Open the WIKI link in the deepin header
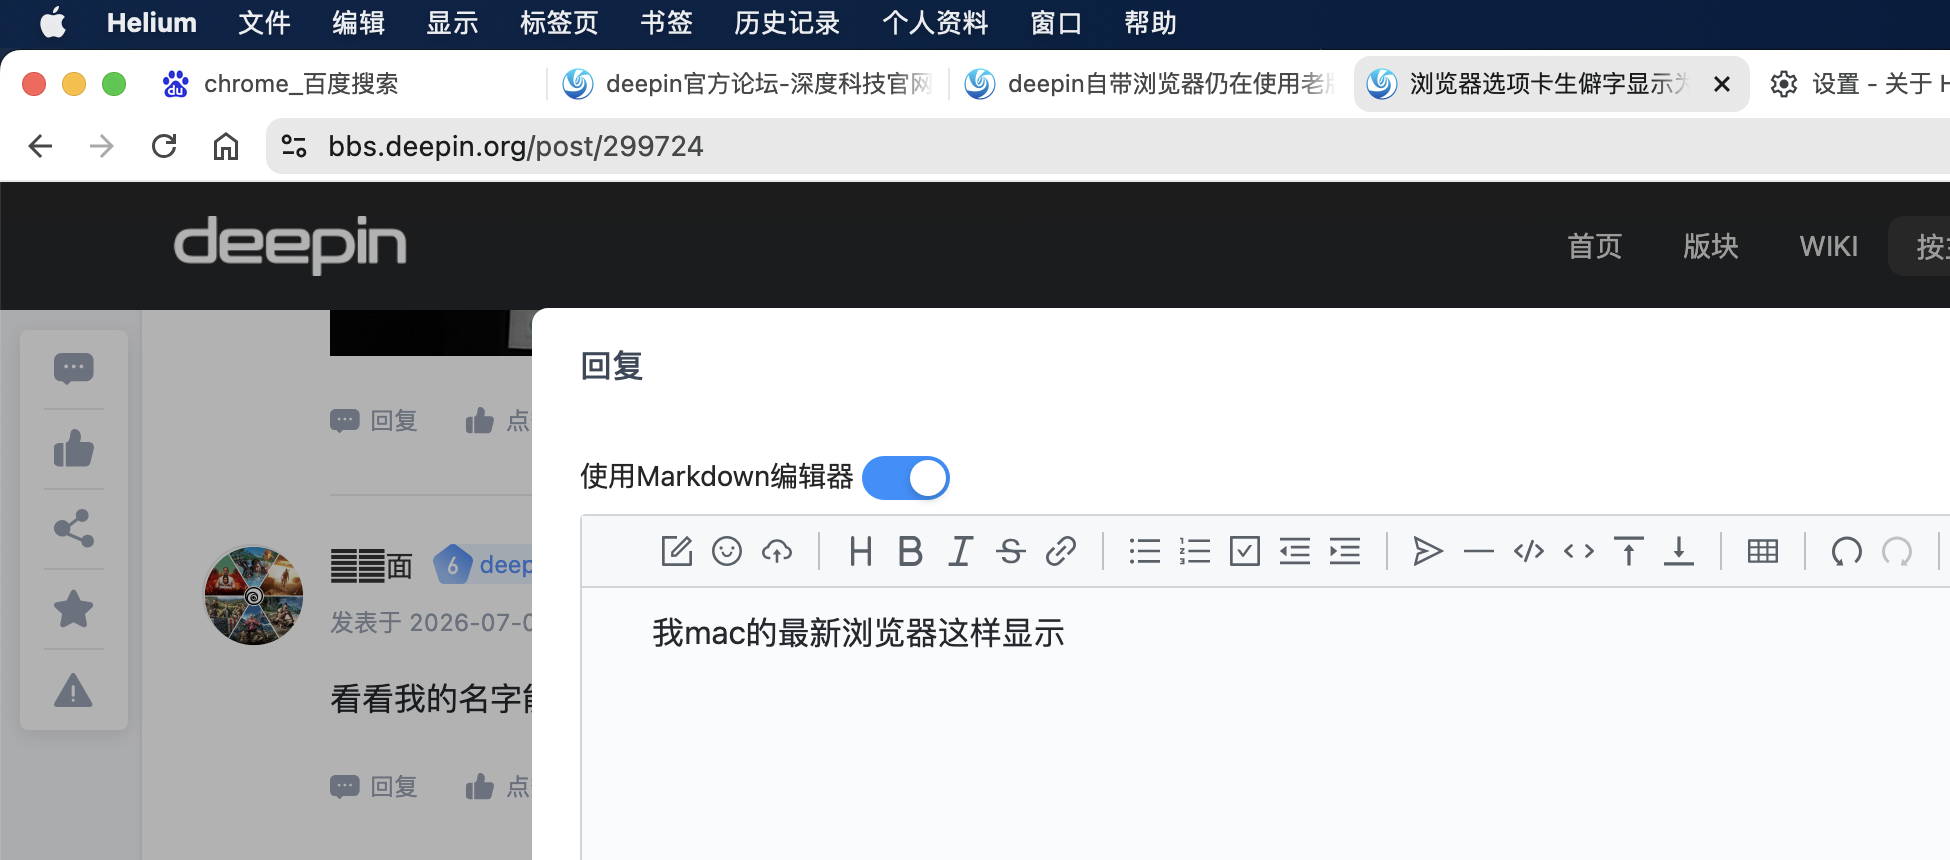1950x860 pixels. (1828, 246)
